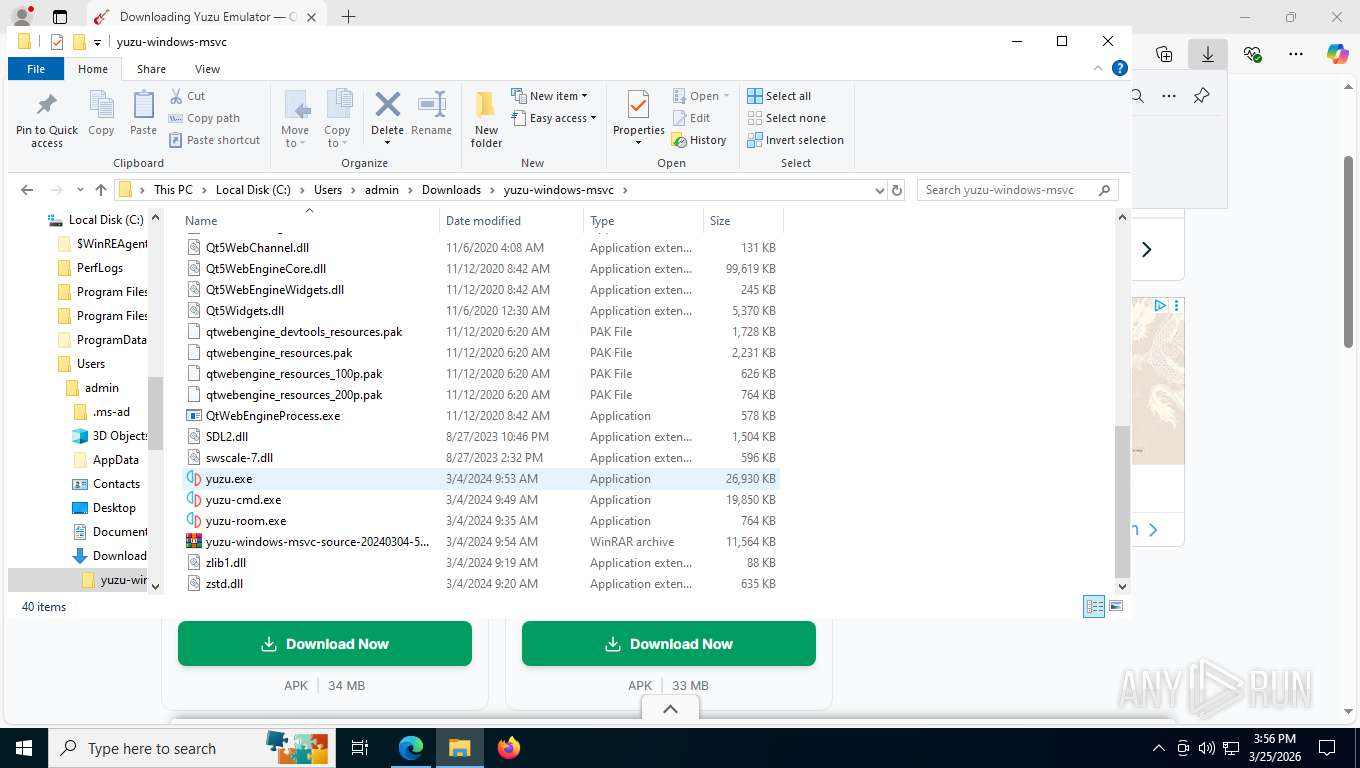Sort by the Size column header
Viewport: 1360px width, 768px height.
click(x=743, y=221)
